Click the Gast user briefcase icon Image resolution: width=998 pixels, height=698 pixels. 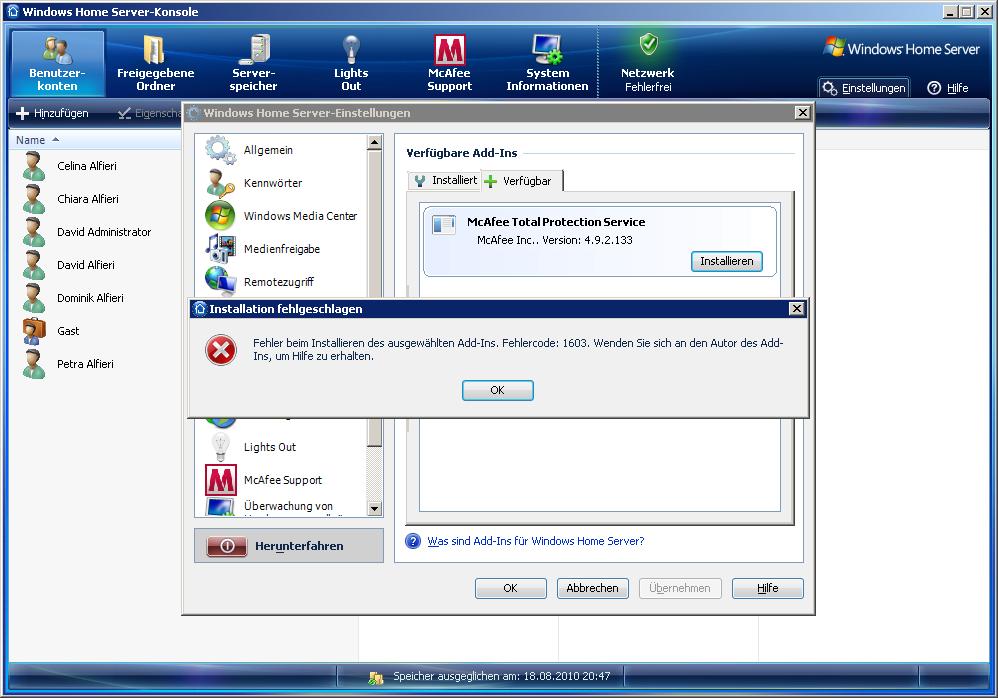(x=34, y=331)
